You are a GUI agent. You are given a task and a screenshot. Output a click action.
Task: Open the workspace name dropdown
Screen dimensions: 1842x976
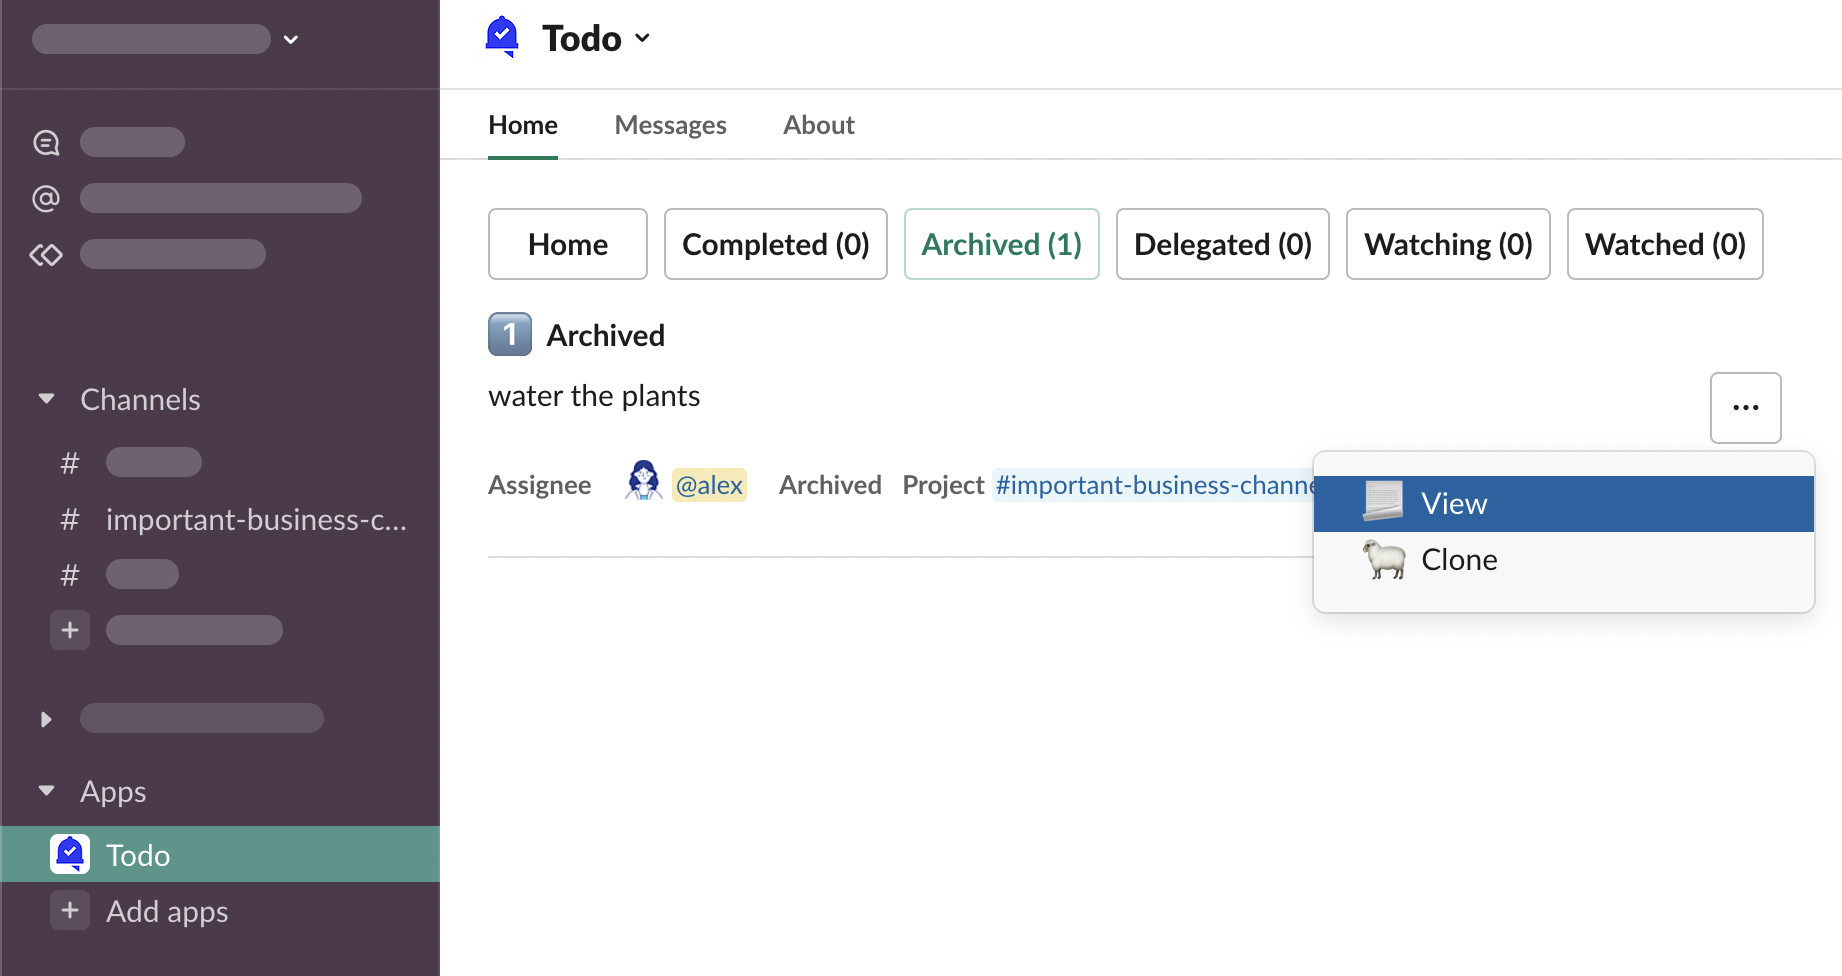click(x=290, y=40)
